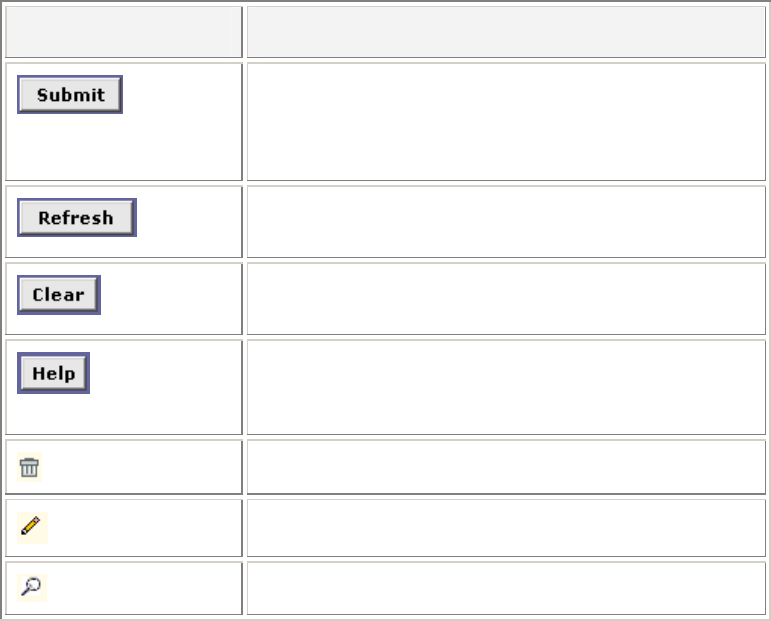
Task: Select the blank description cell beside Help
Action: click(x=506, y=387)
